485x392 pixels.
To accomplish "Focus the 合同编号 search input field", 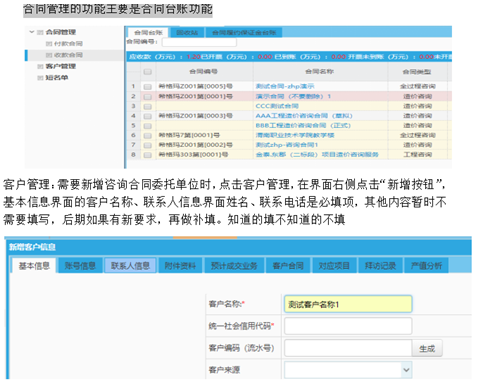I will point(199,42).
